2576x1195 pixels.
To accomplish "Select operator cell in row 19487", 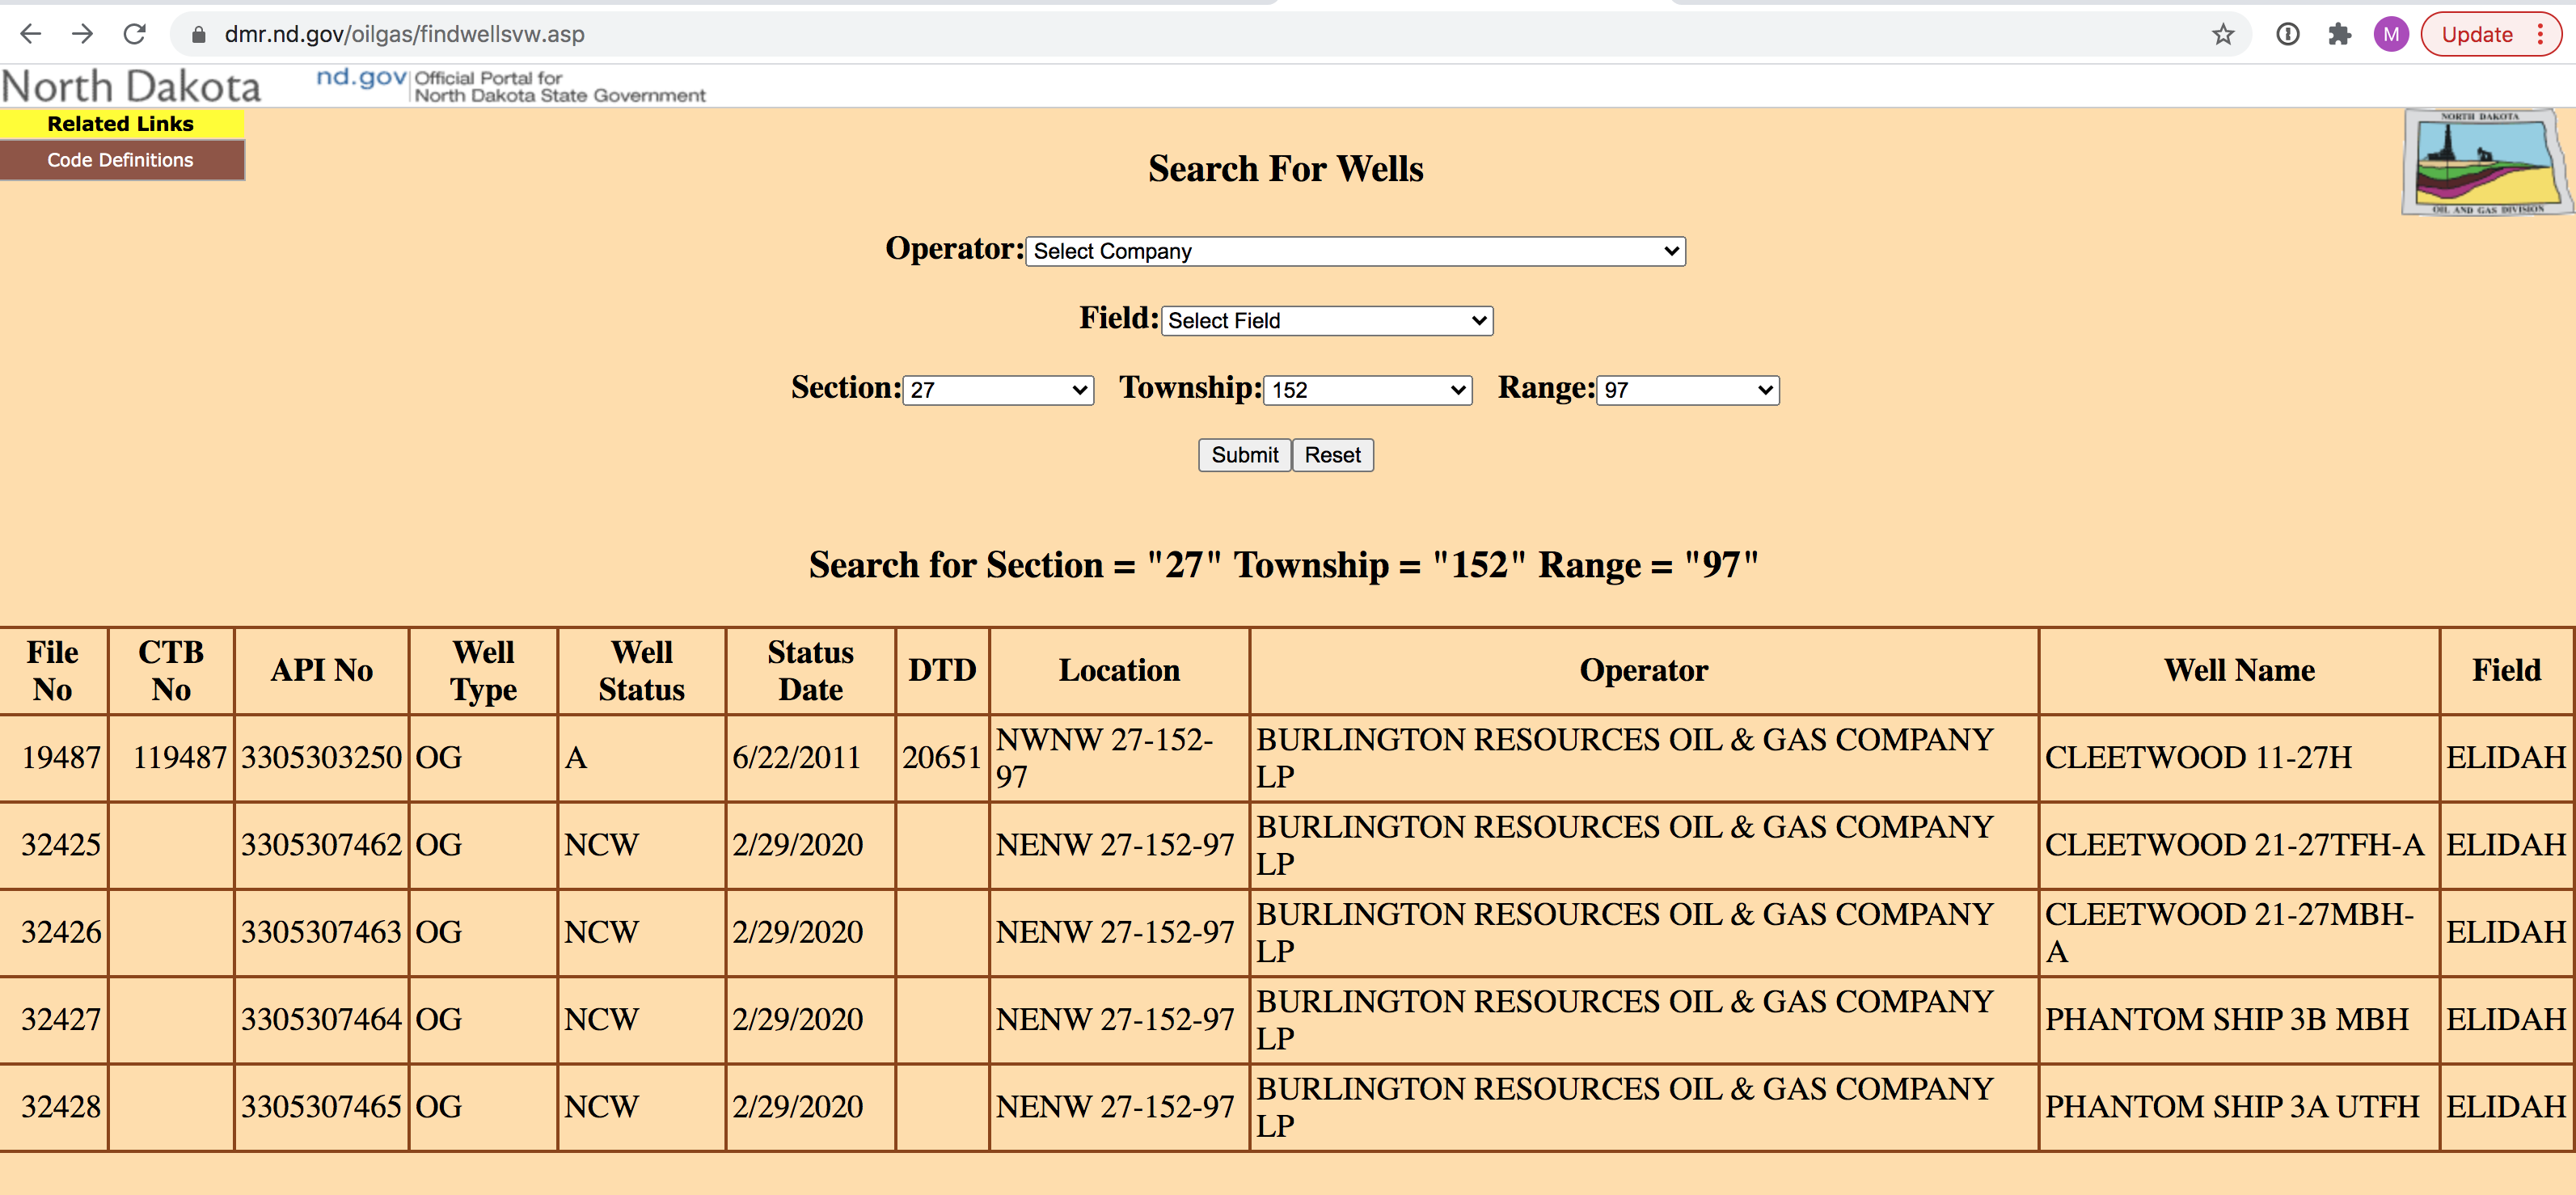I will tap(1644, 758).
